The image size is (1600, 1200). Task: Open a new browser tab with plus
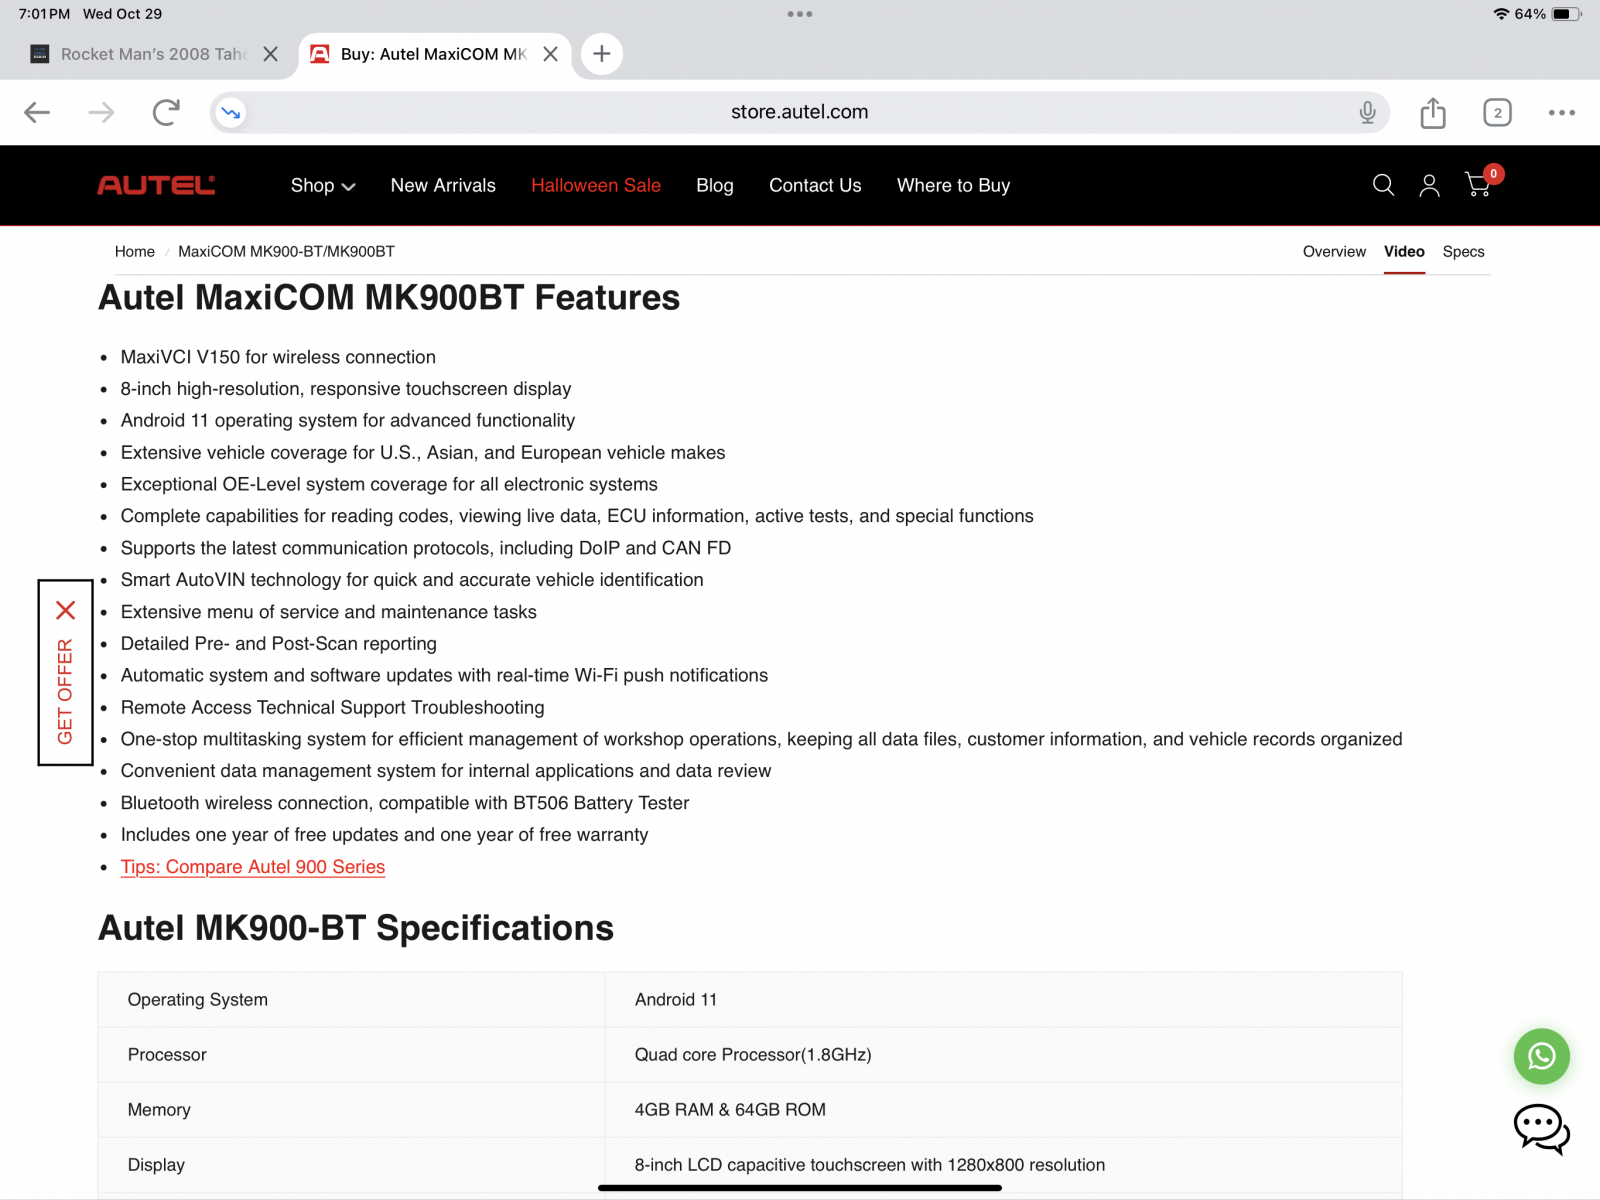click(x=601, y=54)
